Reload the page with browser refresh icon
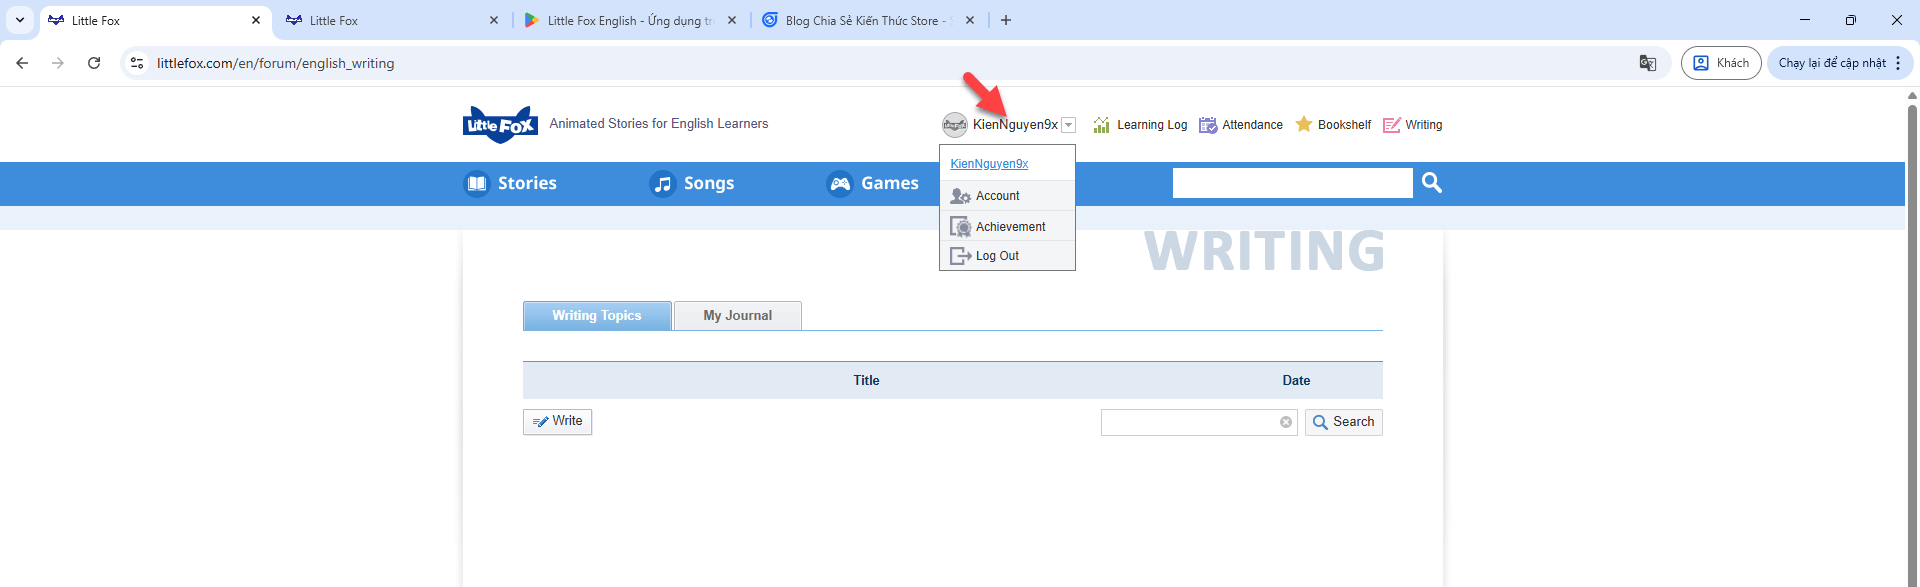1920x587 pixels. 94,63
